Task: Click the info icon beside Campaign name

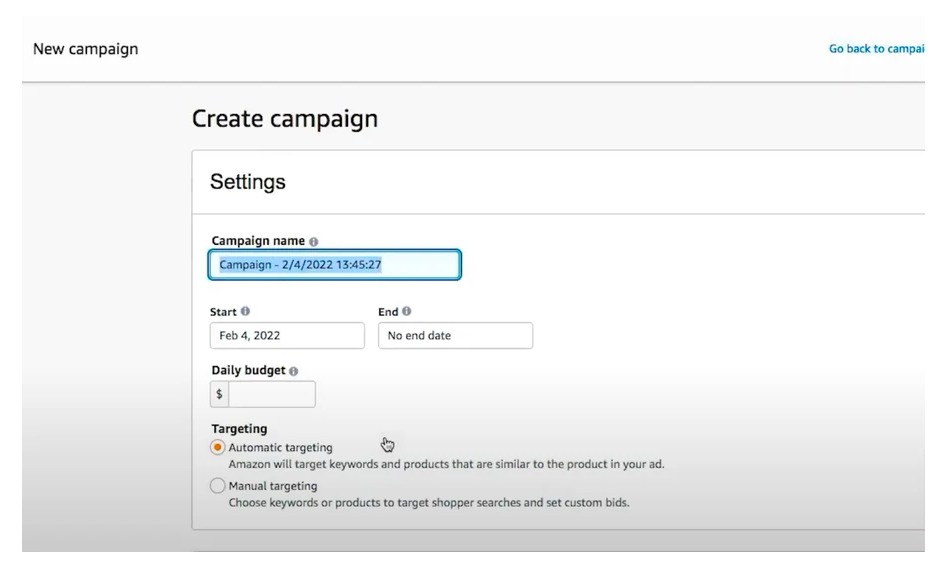Action: [x=314, y=242]
